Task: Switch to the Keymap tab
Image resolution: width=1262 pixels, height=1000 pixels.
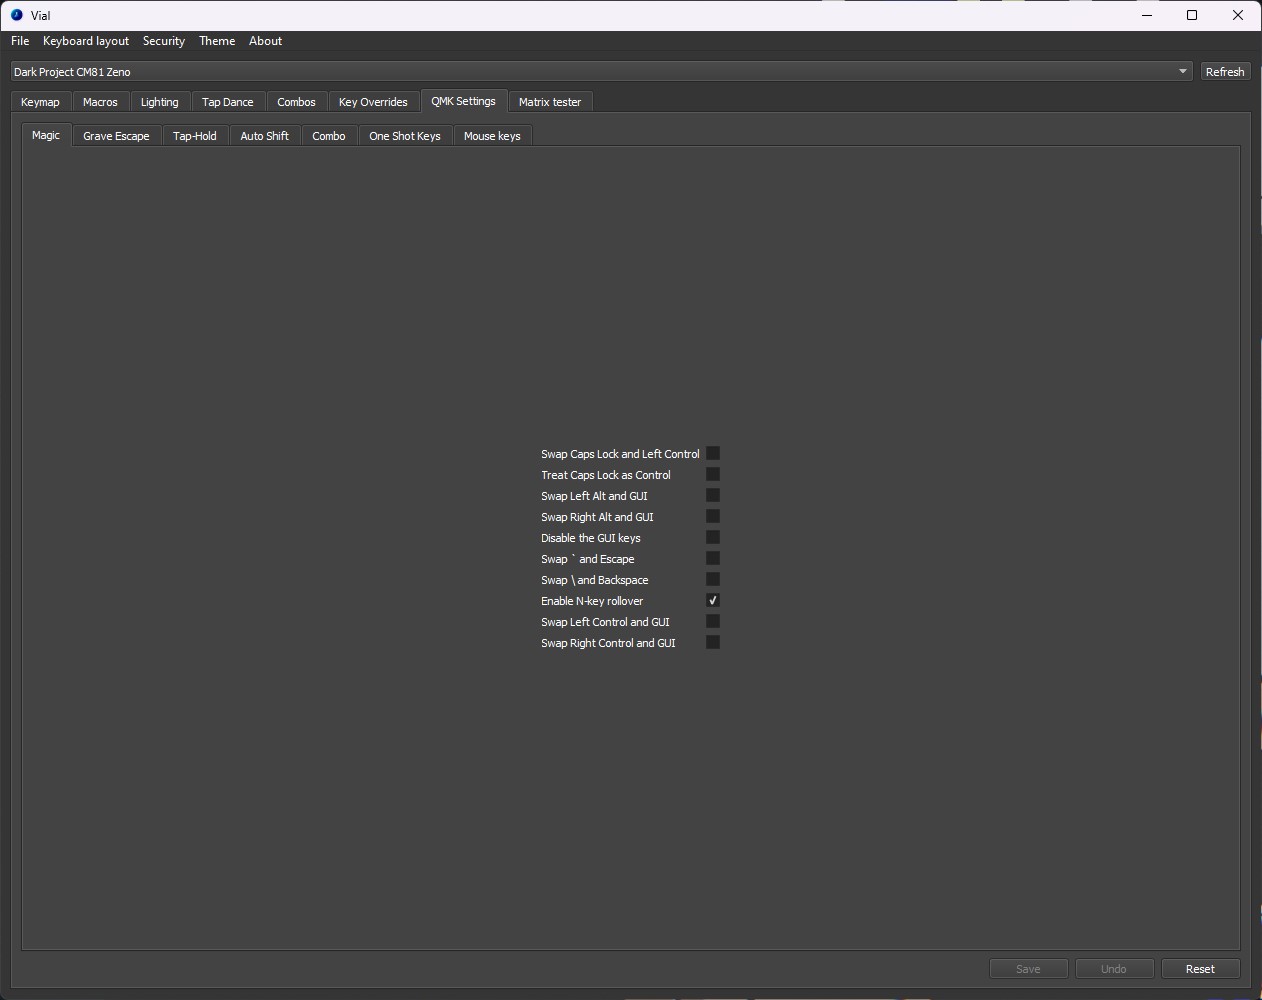Action: point(41,102)
